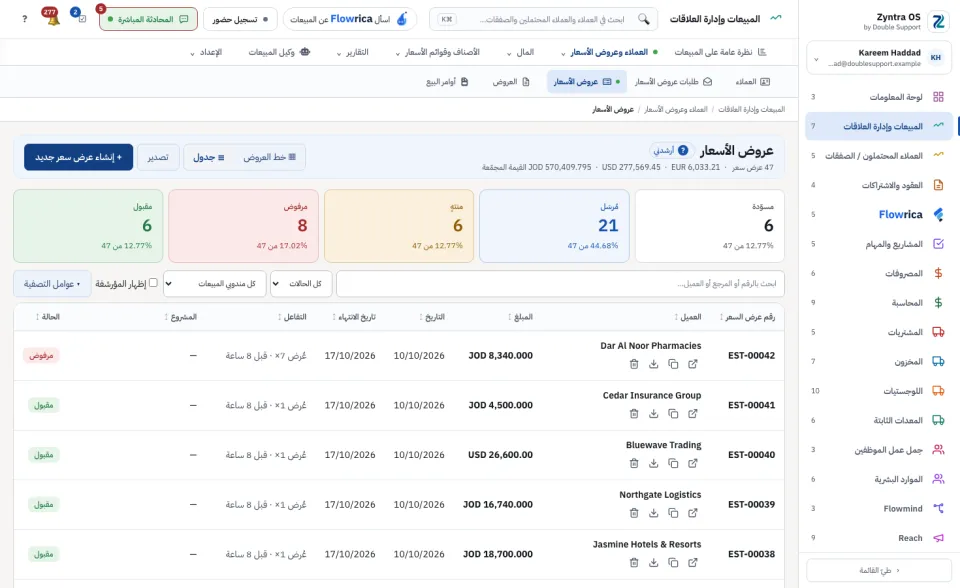Expand العملاء وعروض الأسعار nav dropdown

[609, 52]
